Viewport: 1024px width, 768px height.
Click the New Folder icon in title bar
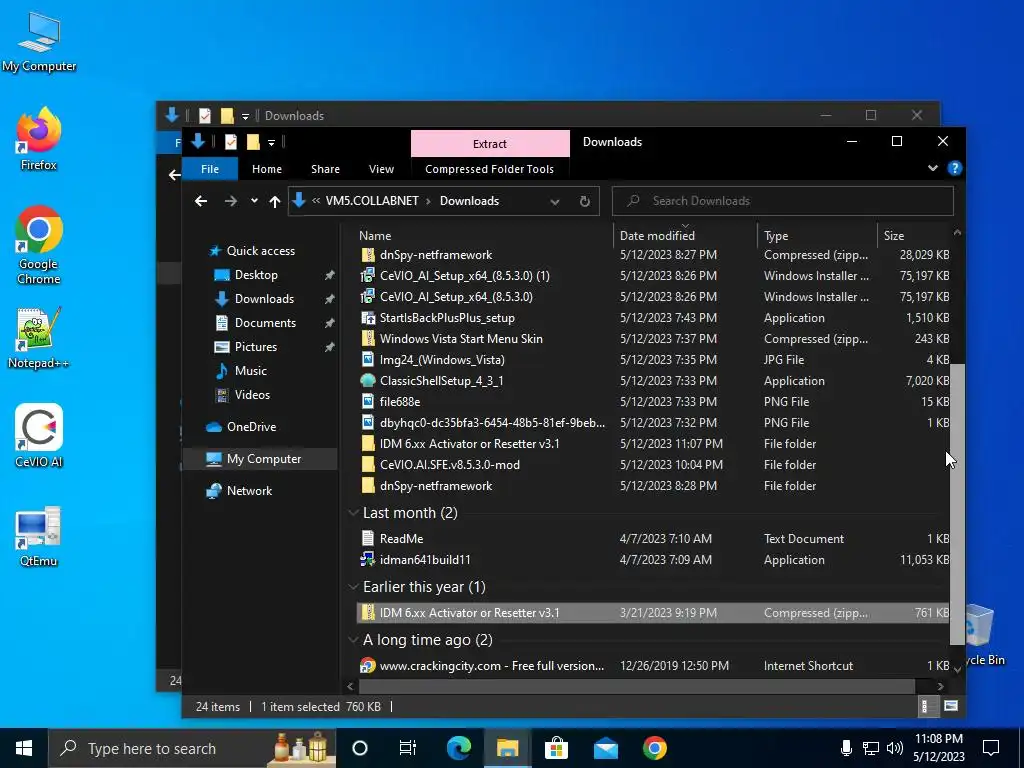click(x=253, y=142)
